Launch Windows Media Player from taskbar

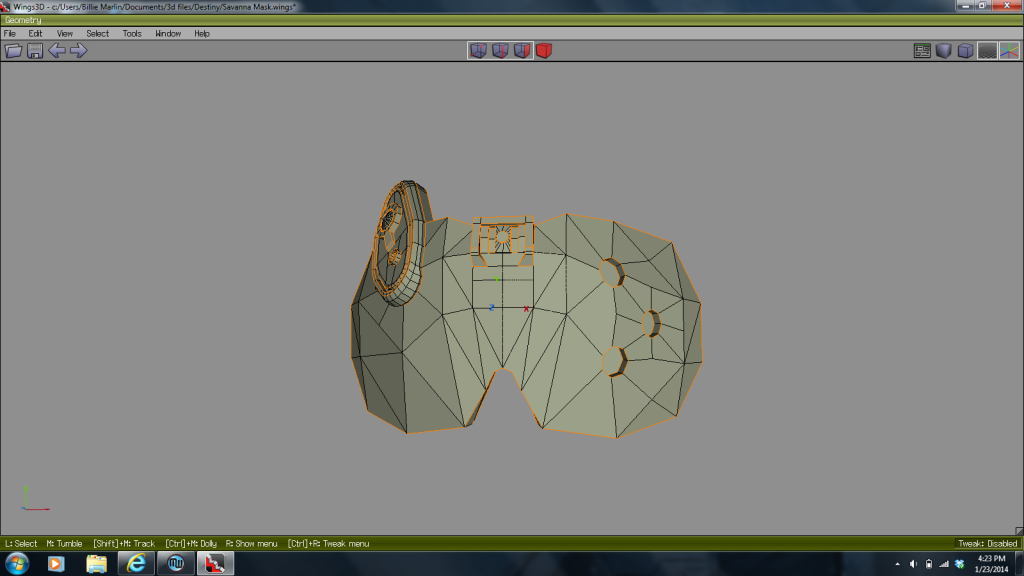coord(56,564)
